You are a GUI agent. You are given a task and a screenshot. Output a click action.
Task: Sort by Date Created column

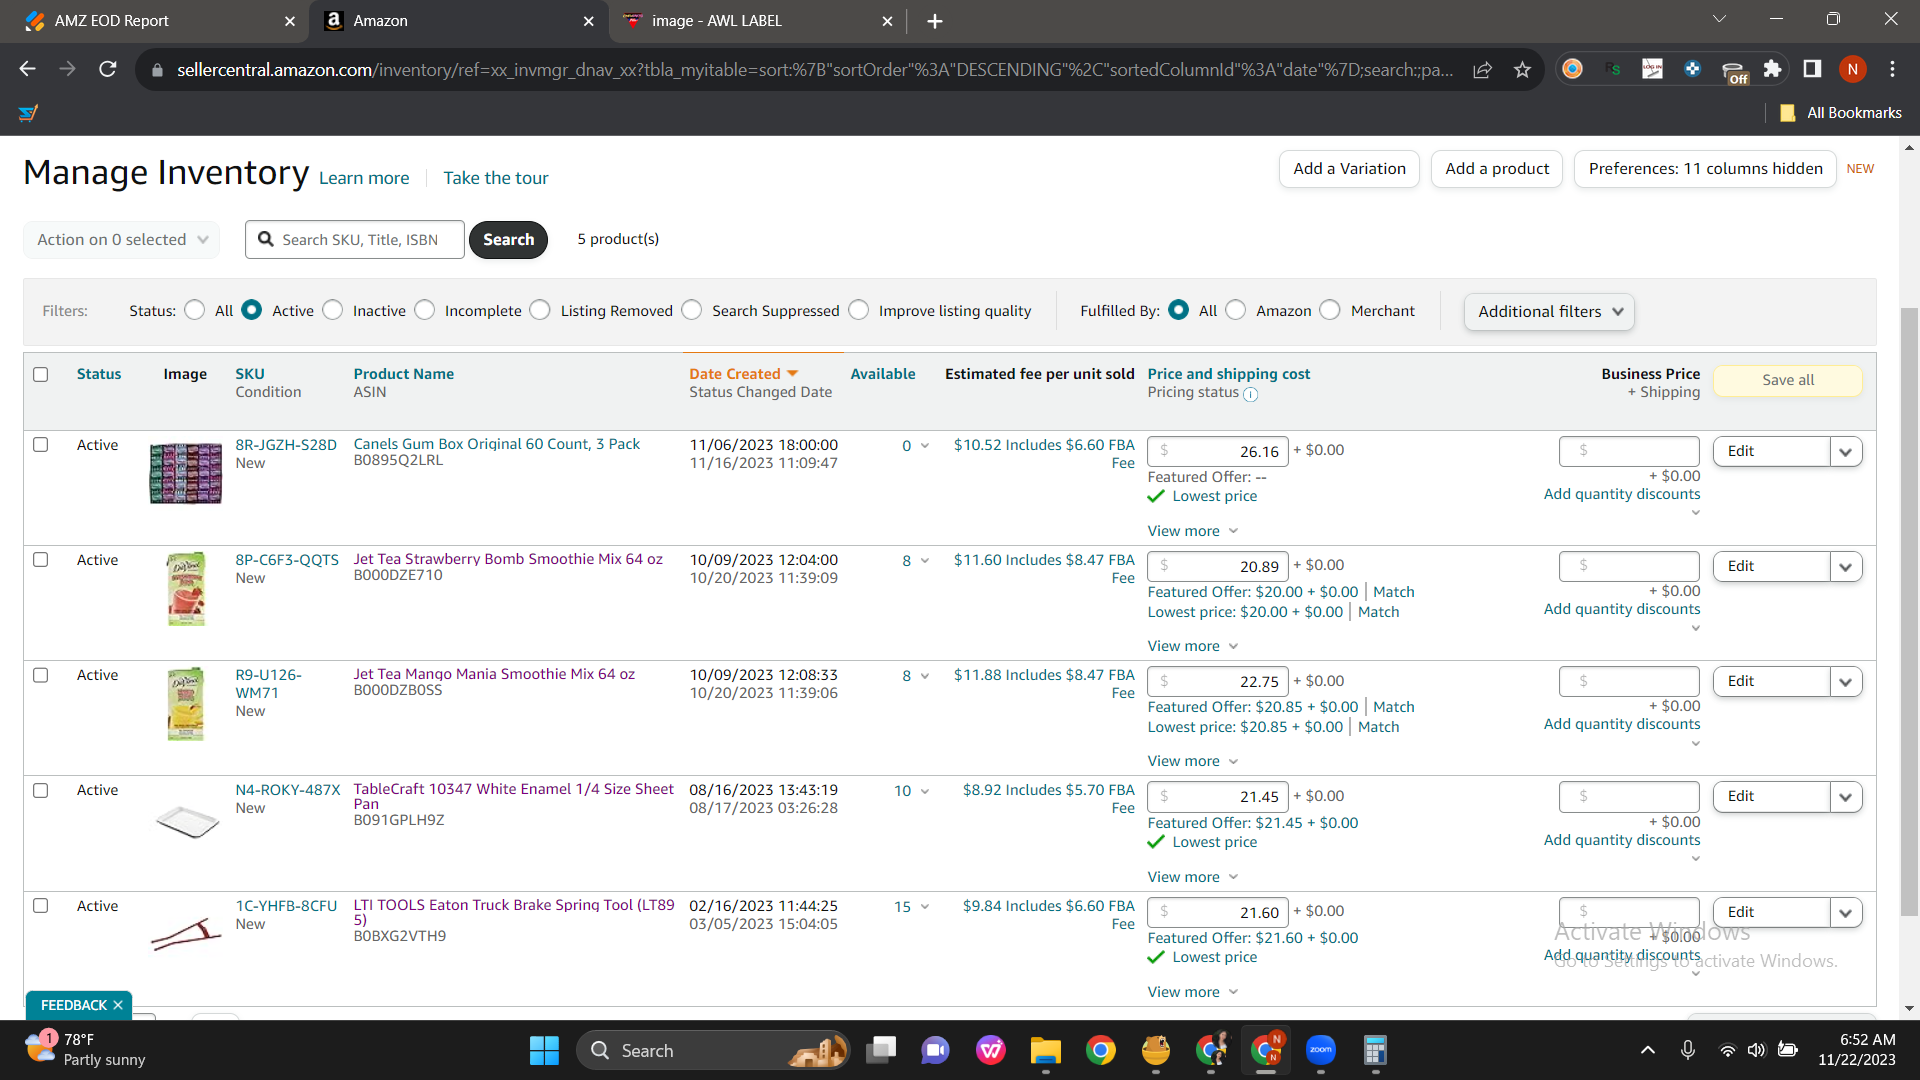click(744, 374)
